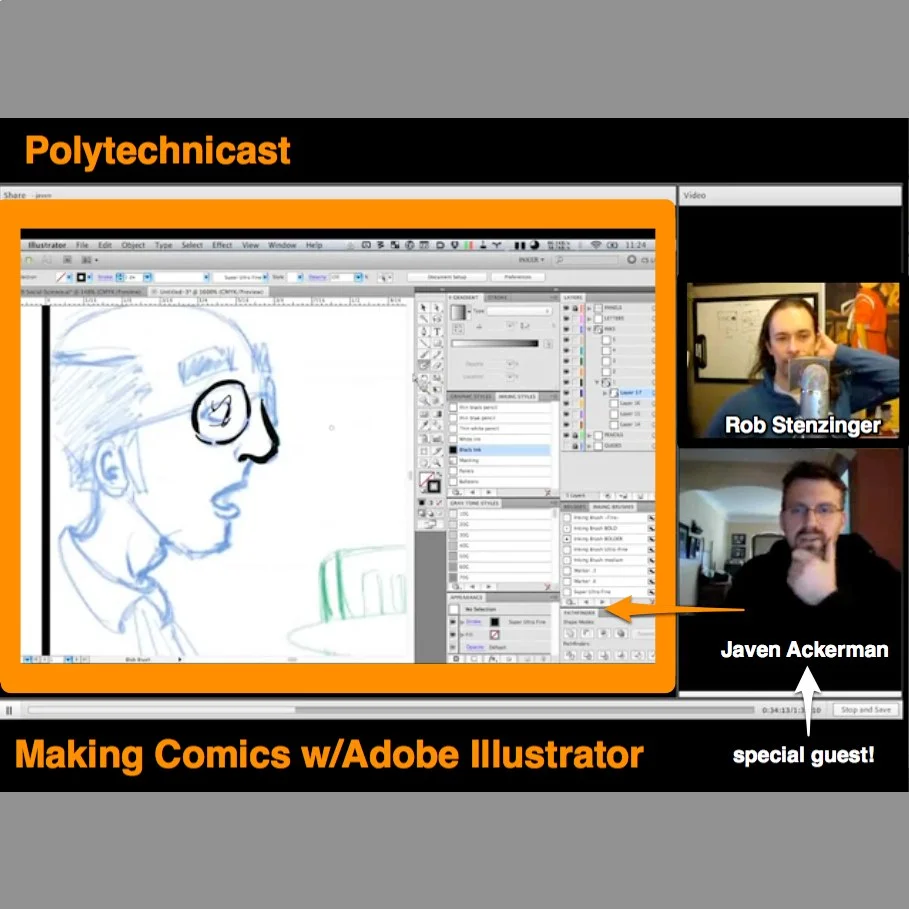Switch to the Graphic Styles tab
The width and height of the screenshot is (909, 910).
pos(471,396)
